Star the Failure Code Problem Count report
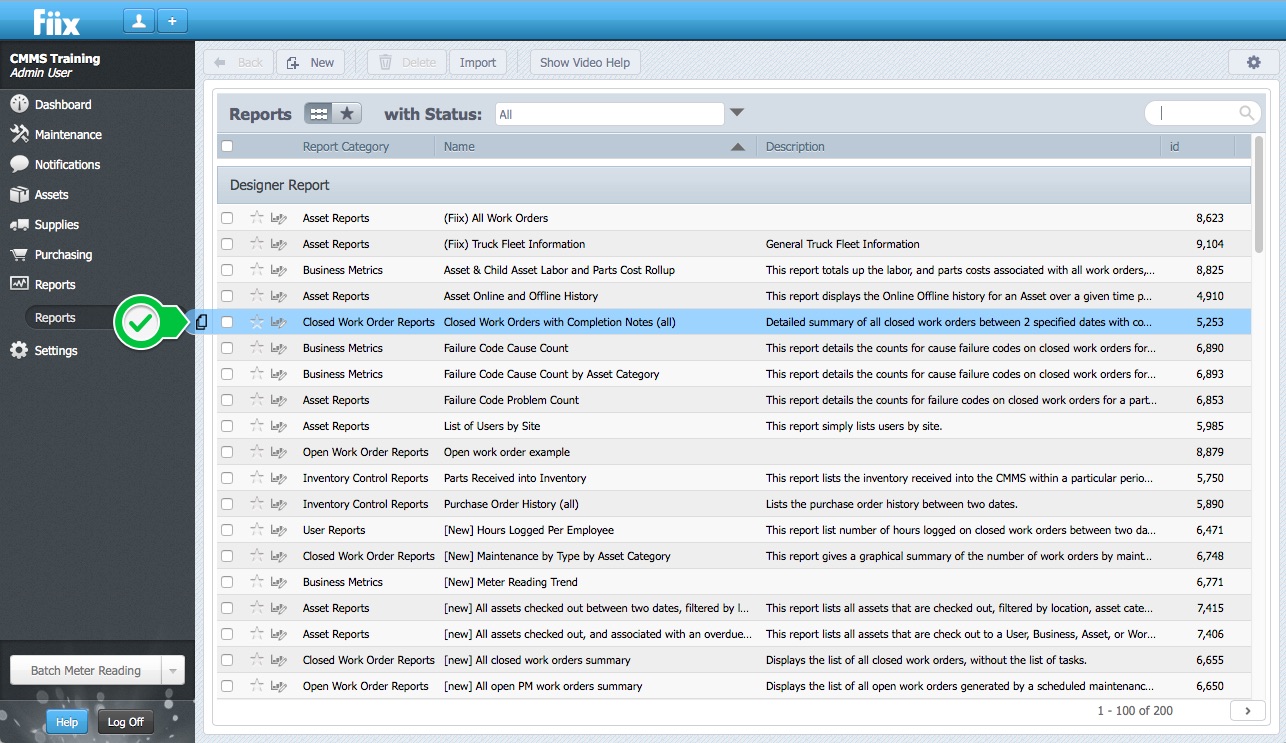Viewport: 1286px width, 743px height. click(257, 399)
